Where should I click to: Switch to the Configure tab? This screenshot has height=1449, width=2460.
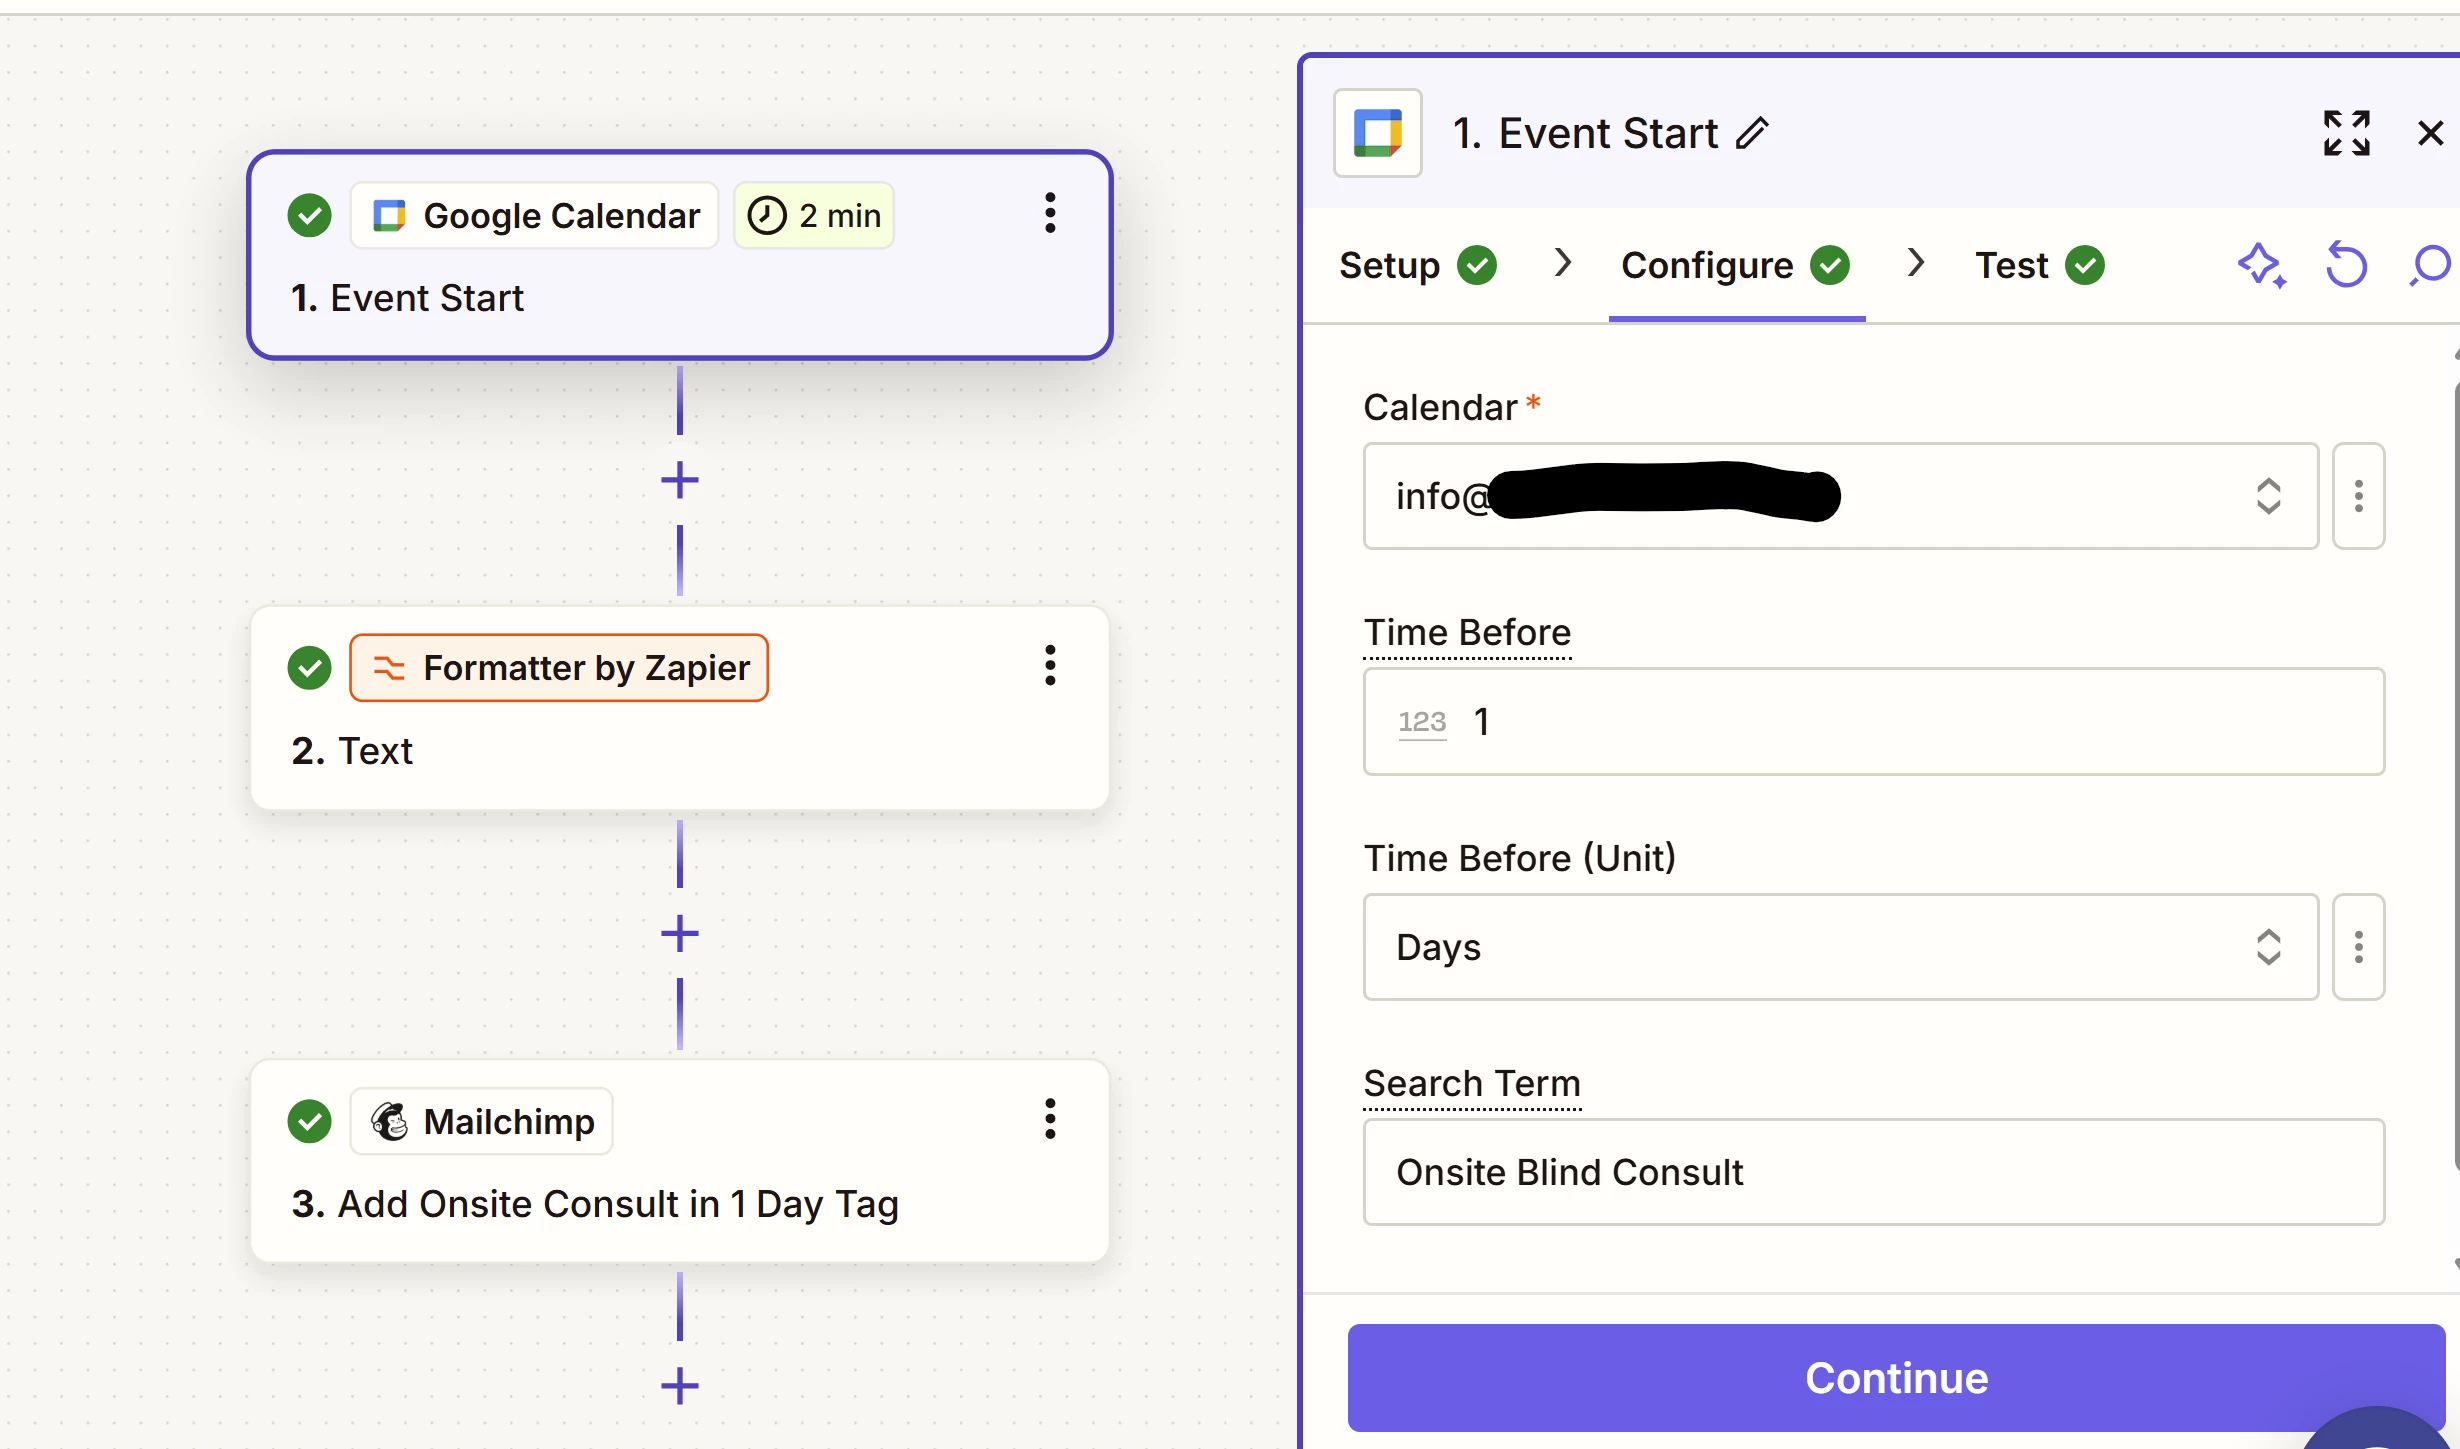(1736, 265)
